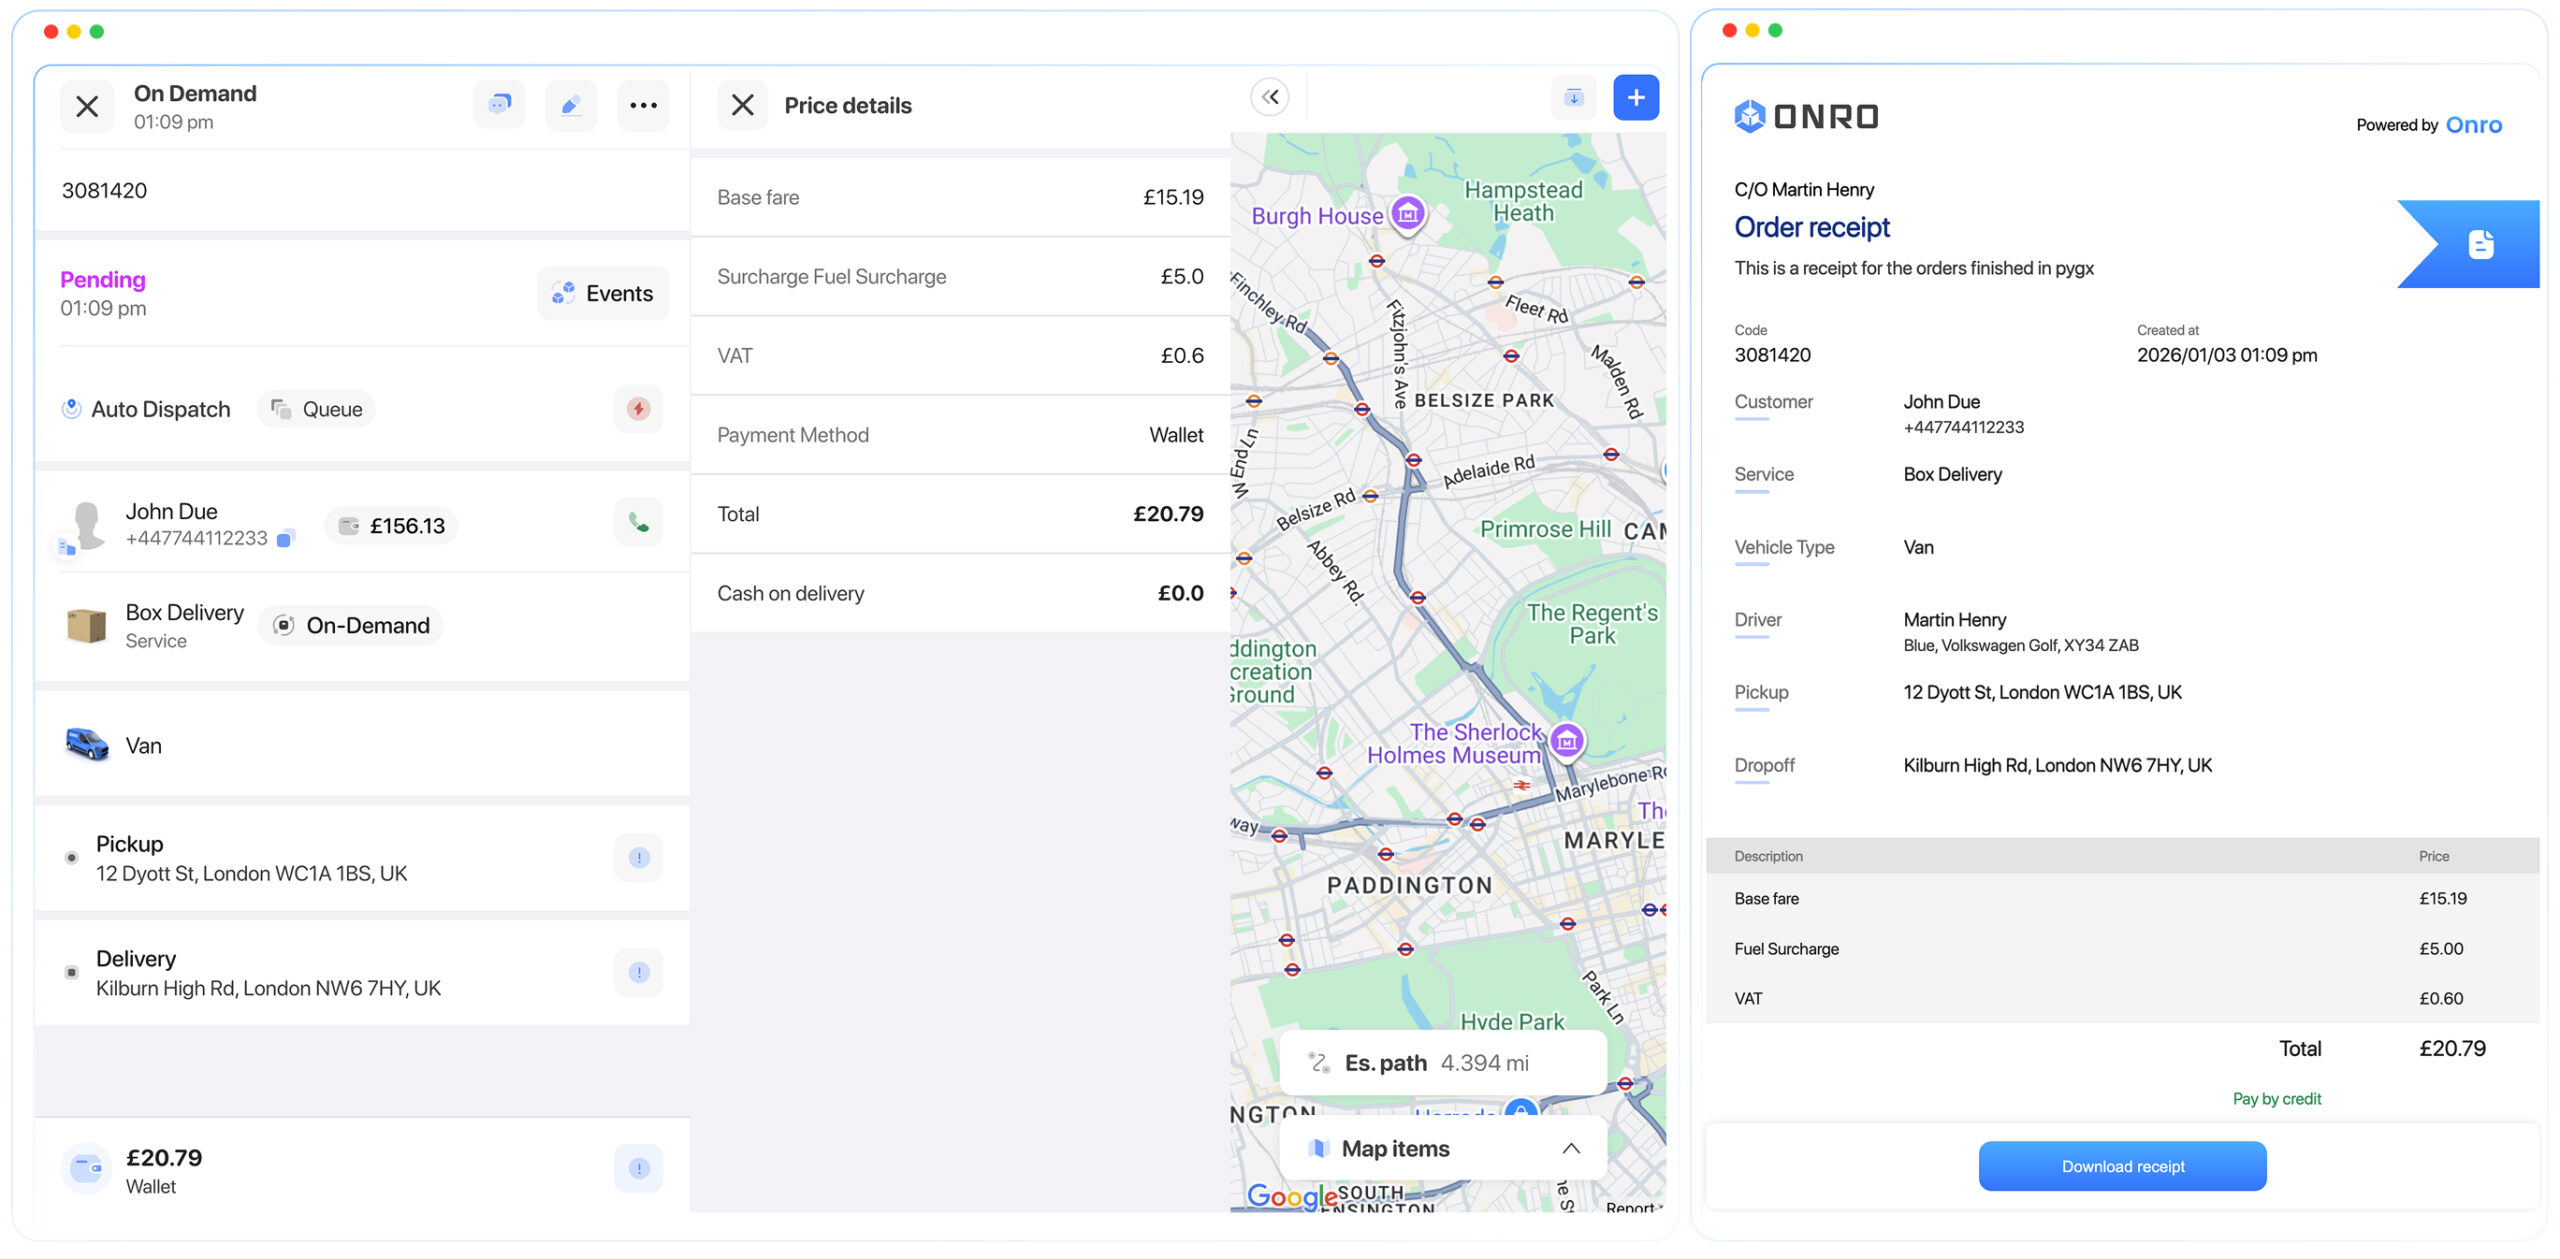Image resolution: width=2560 pixels, height=1259 pixels.
Task: Click the wallet icon next to £20.79
Action: coord(86,1167)
